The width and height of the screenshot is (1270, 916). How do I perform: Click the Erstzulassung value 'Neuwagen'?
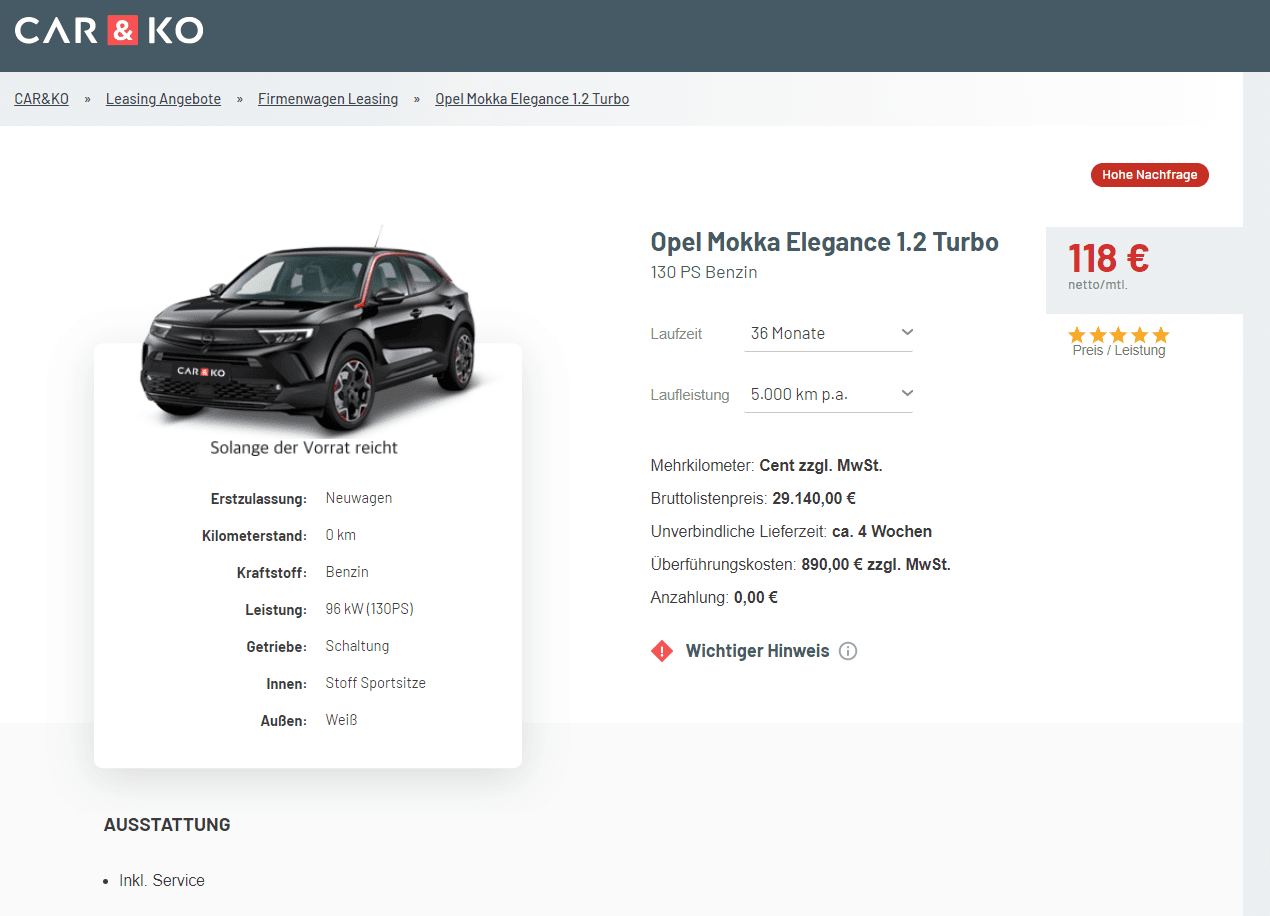[x=359, y=498]
